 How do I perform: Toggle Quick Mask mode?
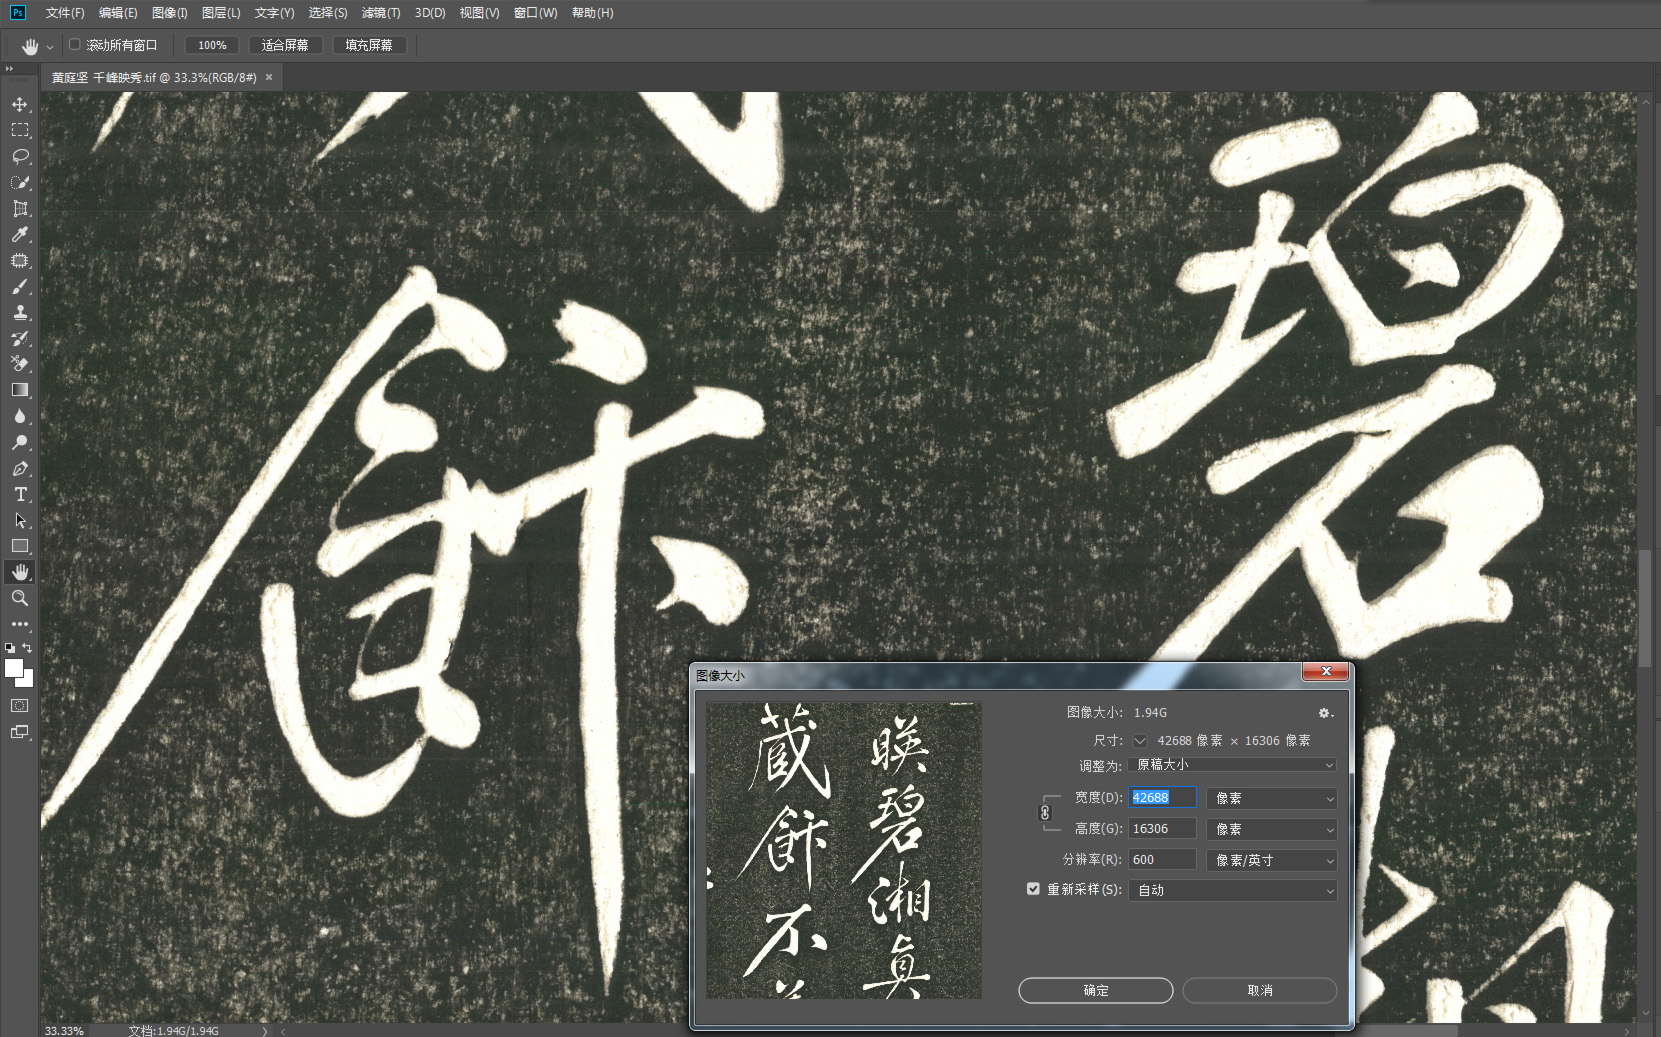(x=20, y=706)
